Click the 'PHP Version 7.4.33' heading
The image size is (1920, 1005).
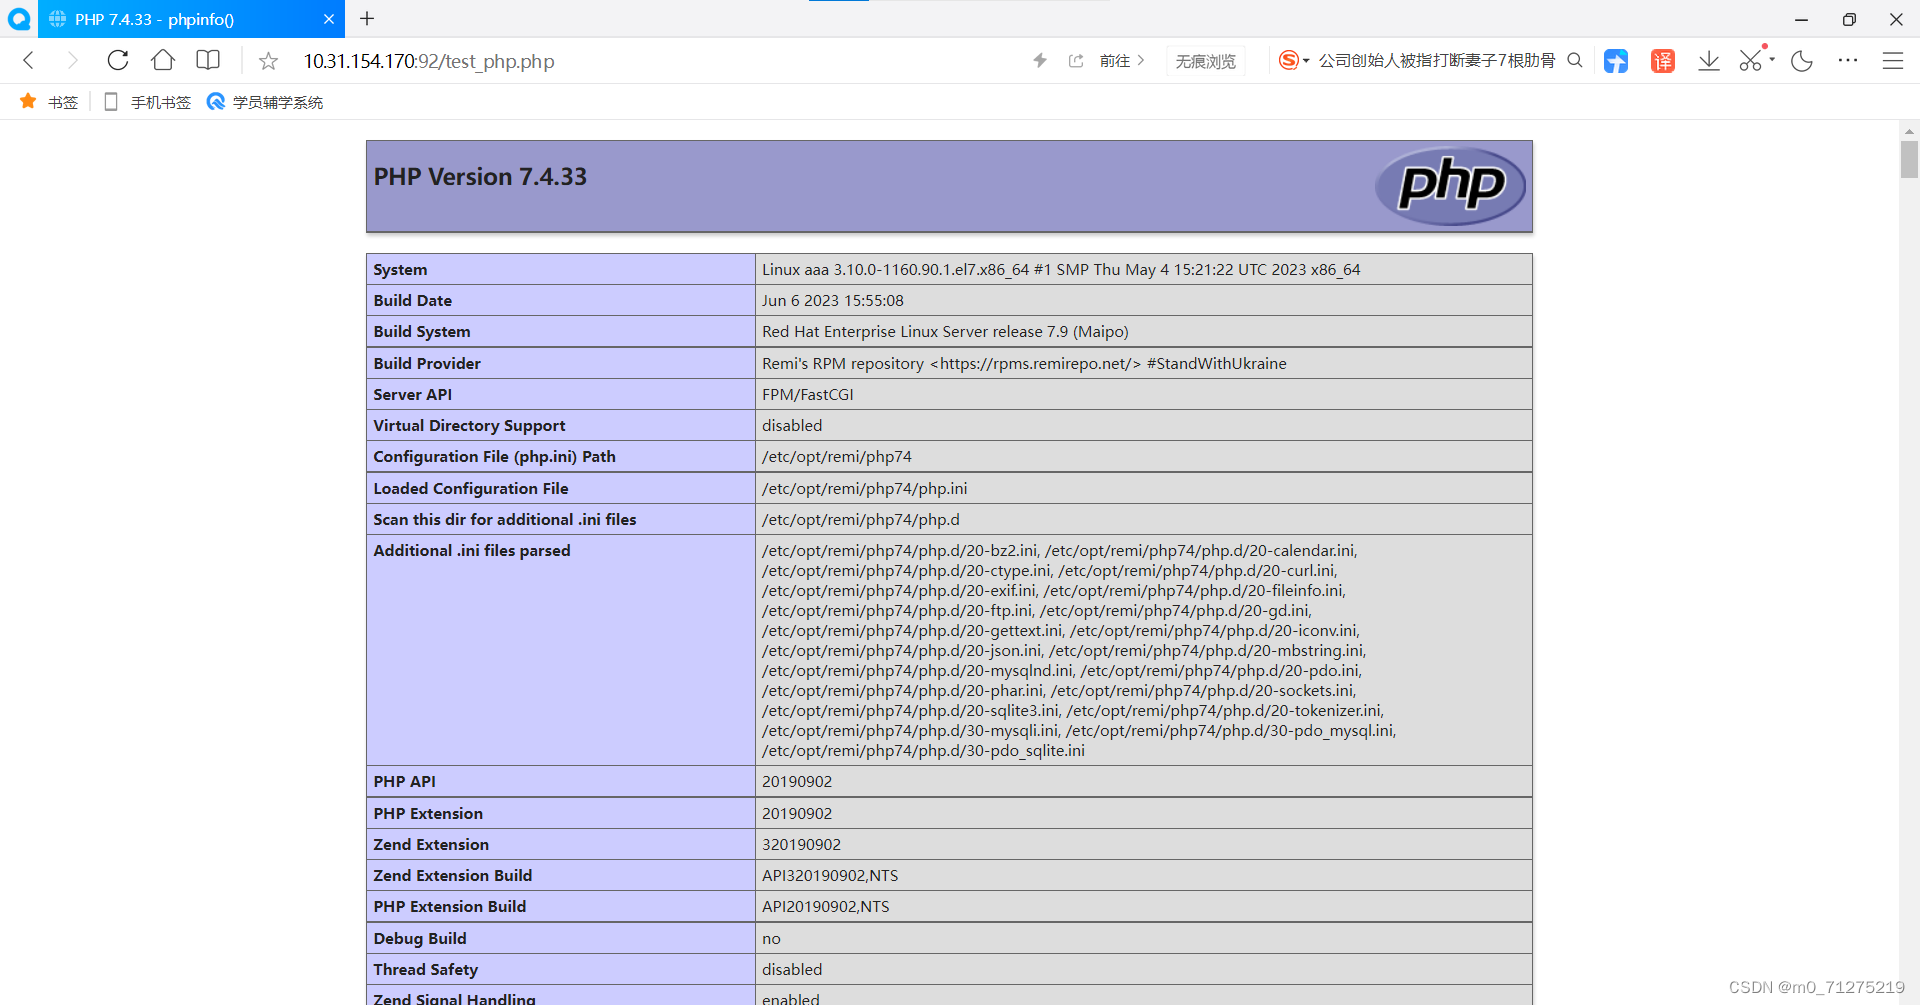[x=480, y=177]
